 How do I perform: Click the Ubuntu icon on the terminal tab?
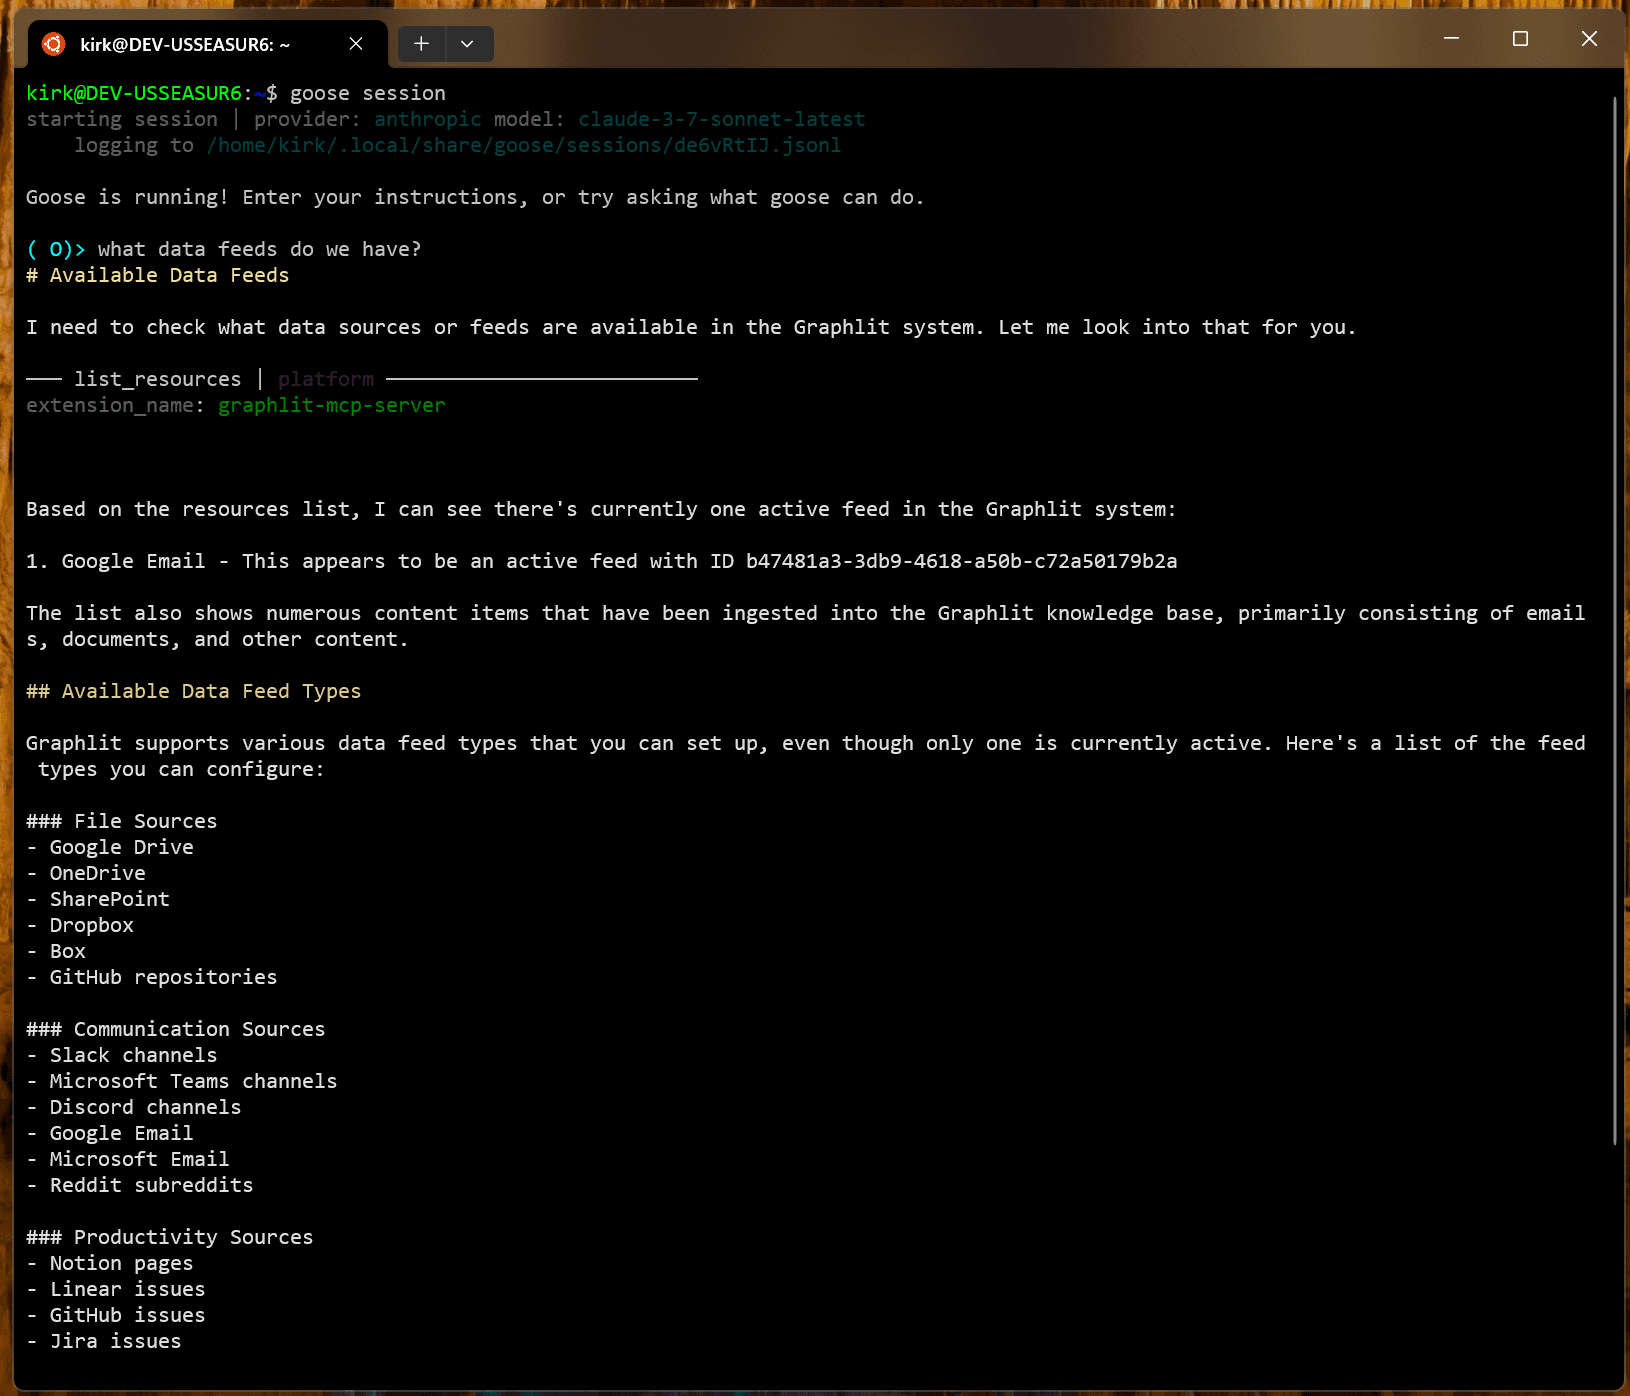click(x=54, y=44)
